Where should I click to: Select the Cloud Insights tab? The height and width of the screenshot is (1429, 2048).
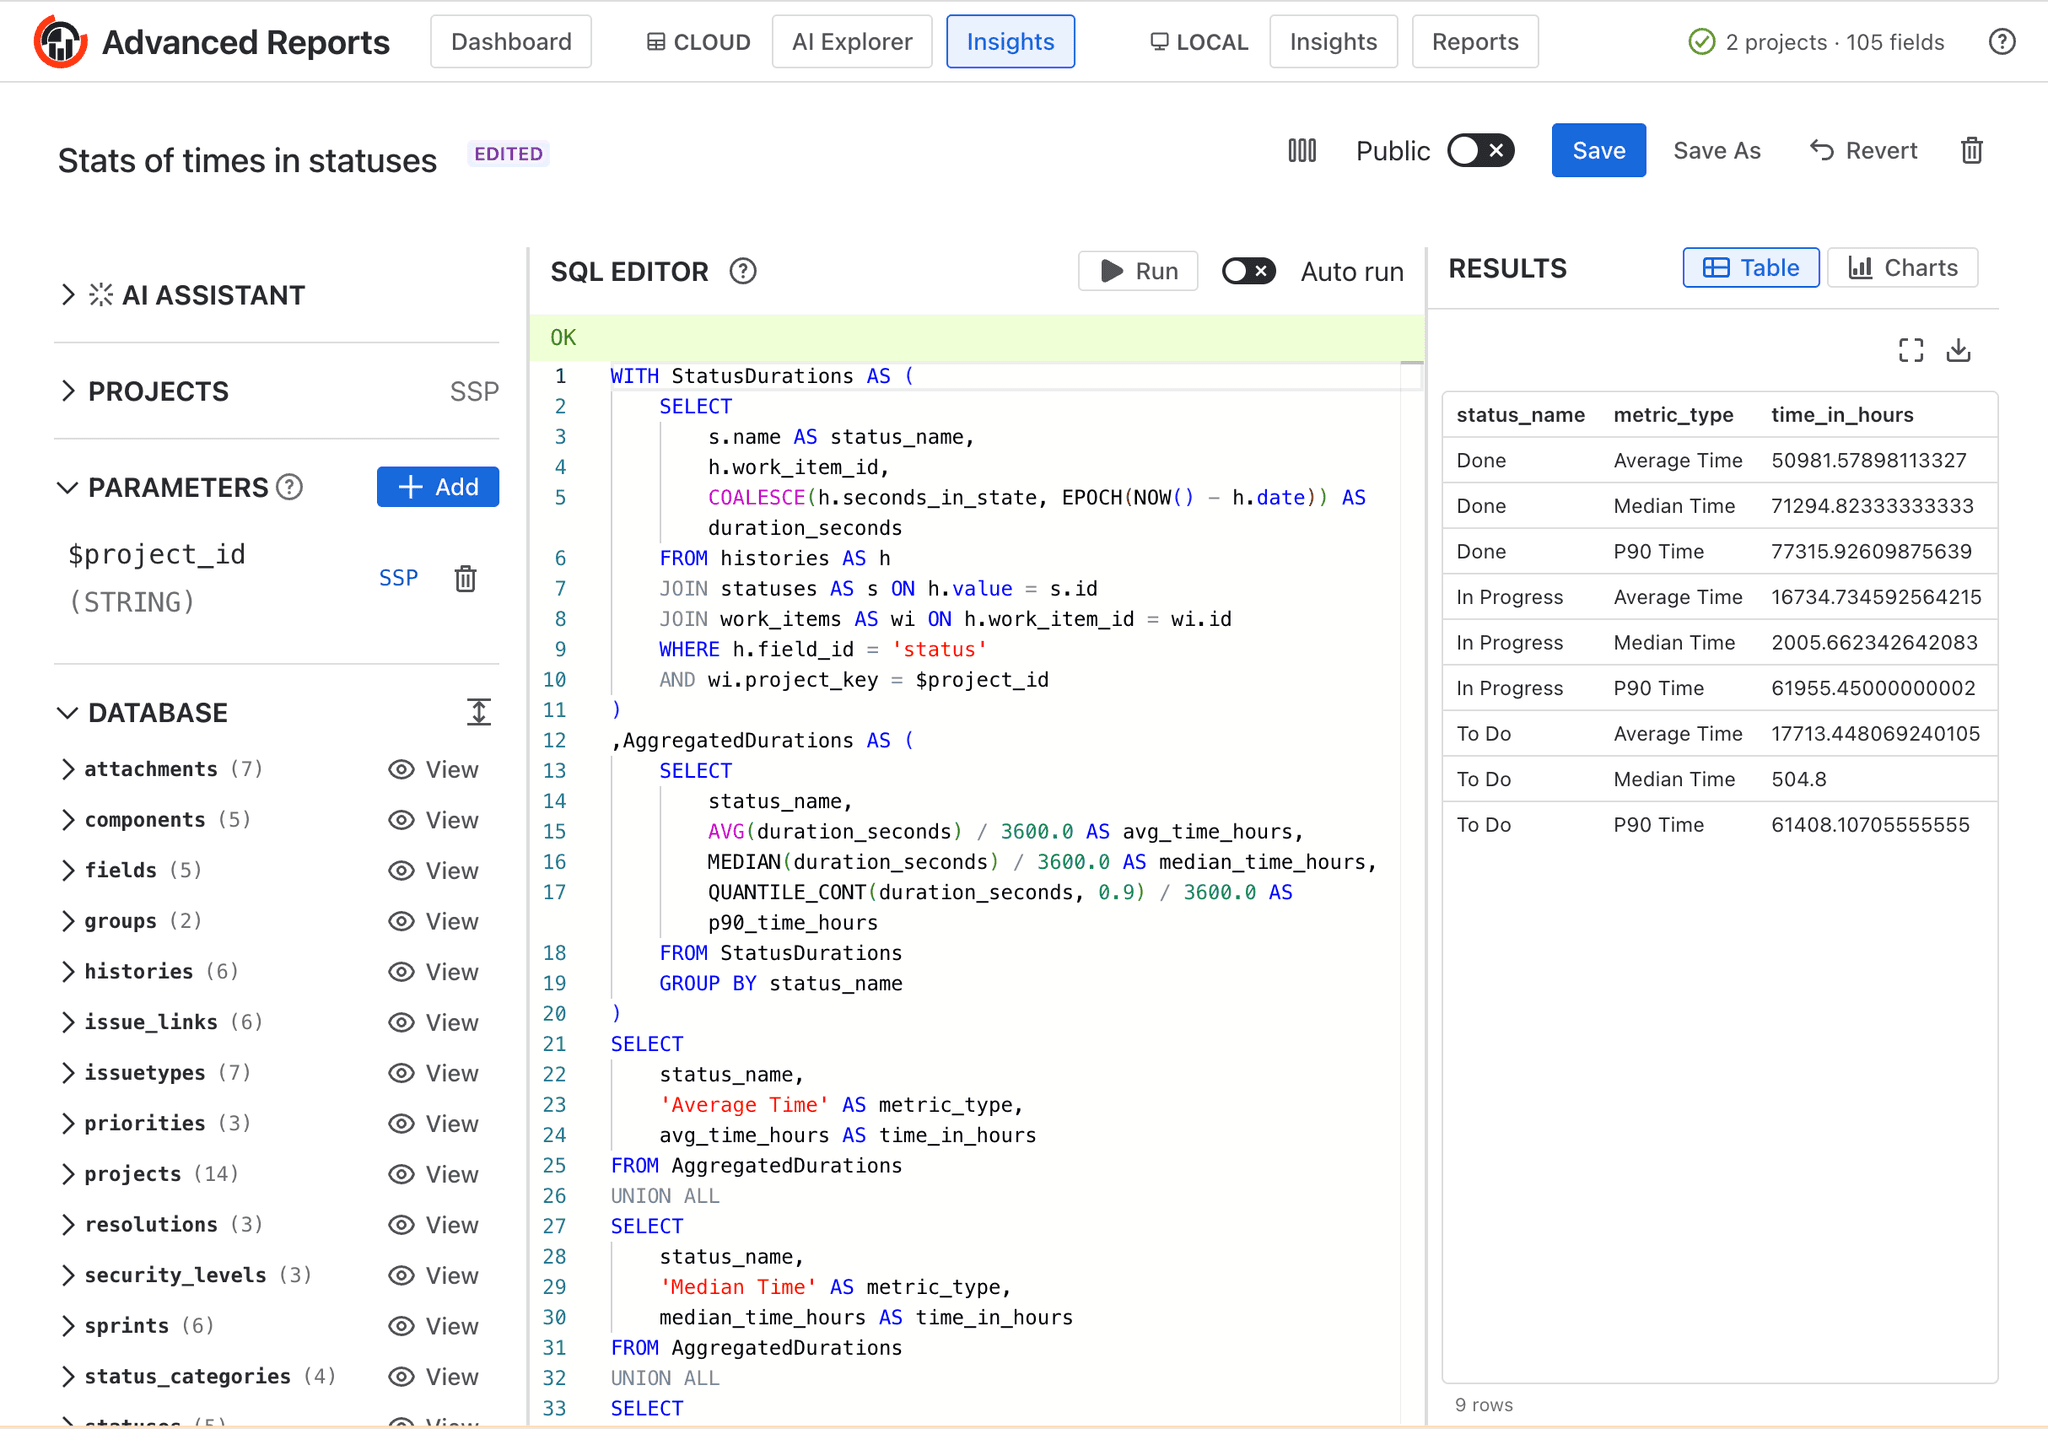coord(1010,42)
